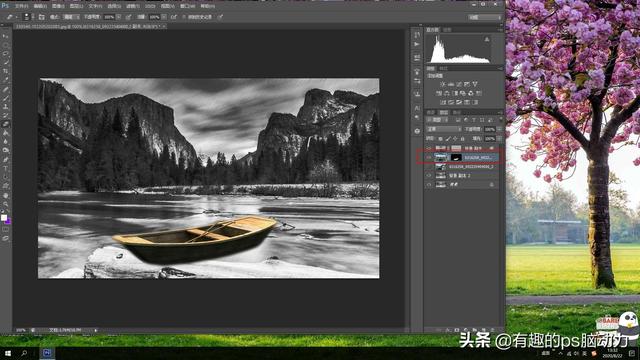Image resolution: width=640 pixels, height=360 pixels.
Task: Open the layer filter kind dropdown
Action: click(x=437, y=120)
